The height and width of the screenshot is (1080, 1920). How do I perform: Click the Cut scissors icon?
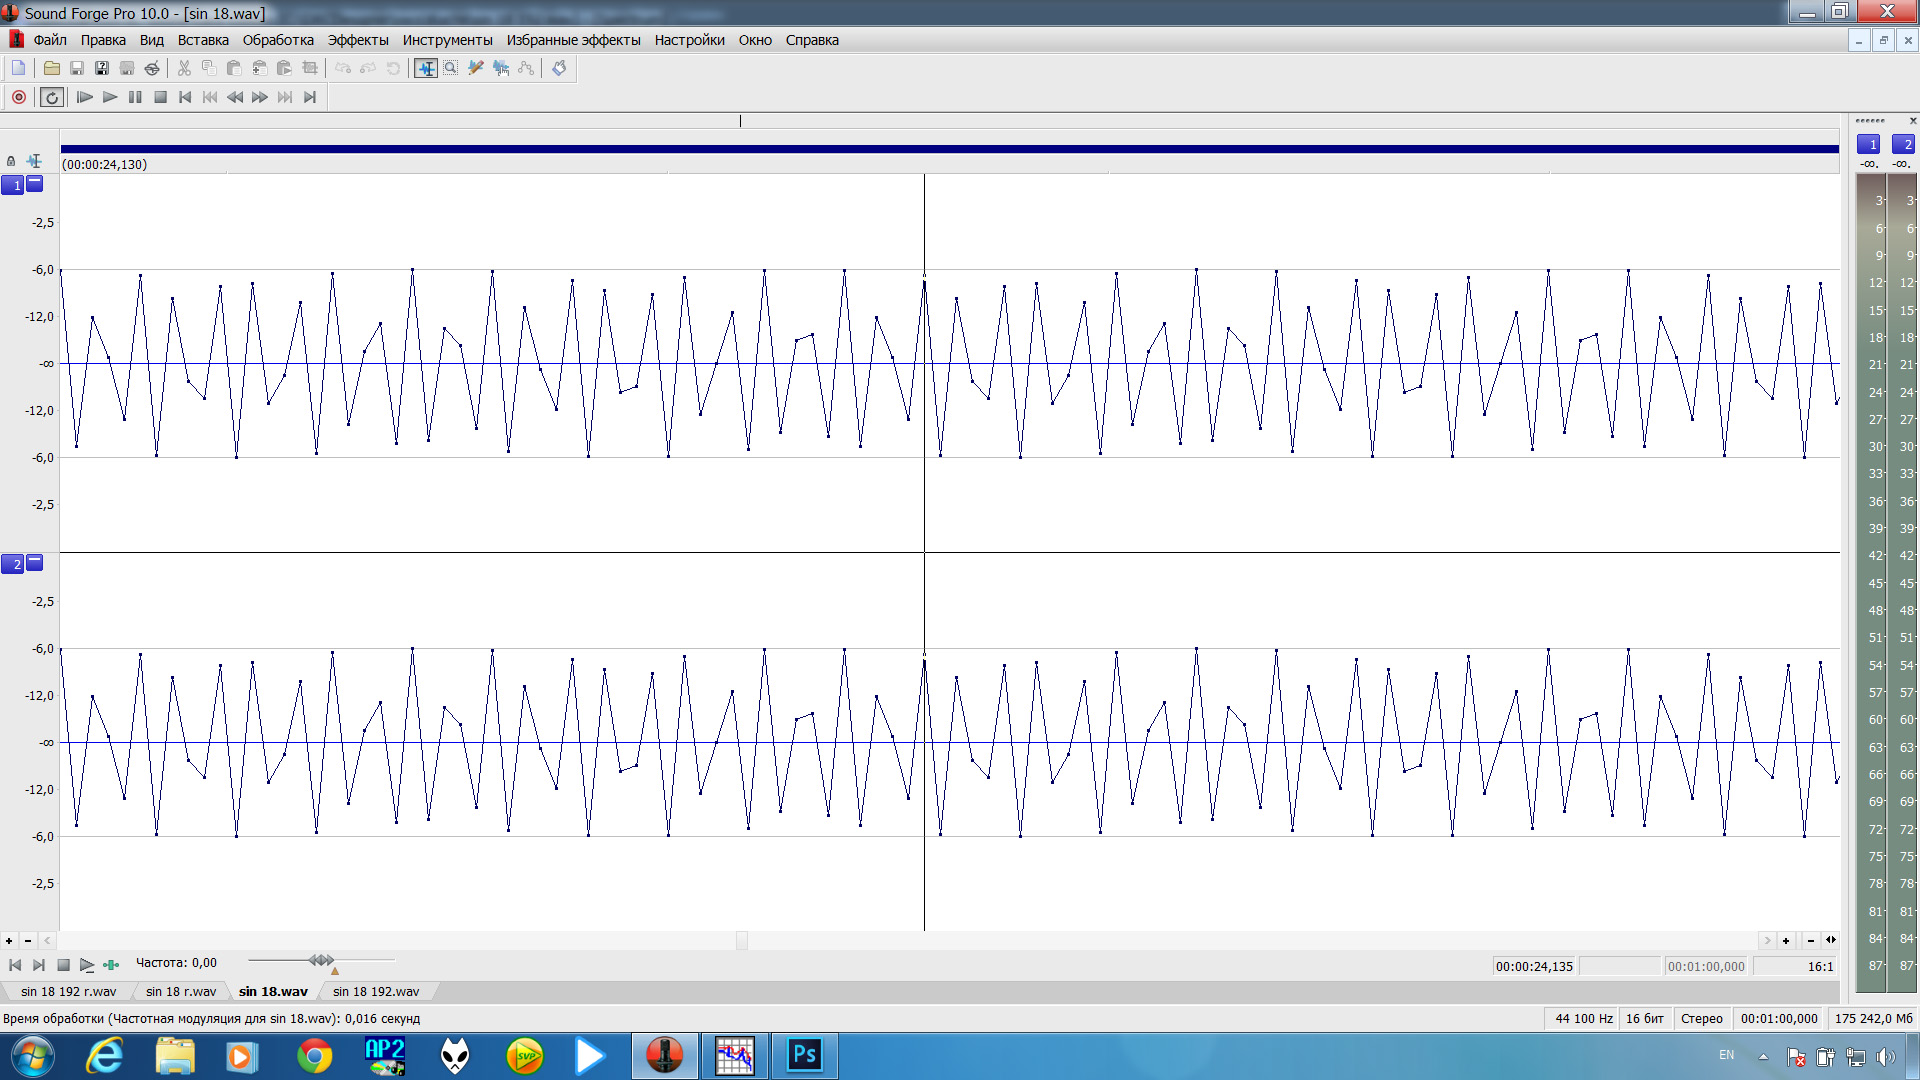(184, 68)
